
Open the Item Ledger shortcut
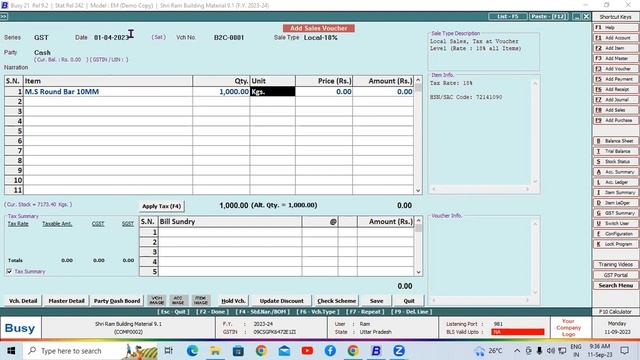[x=616, y=202]
